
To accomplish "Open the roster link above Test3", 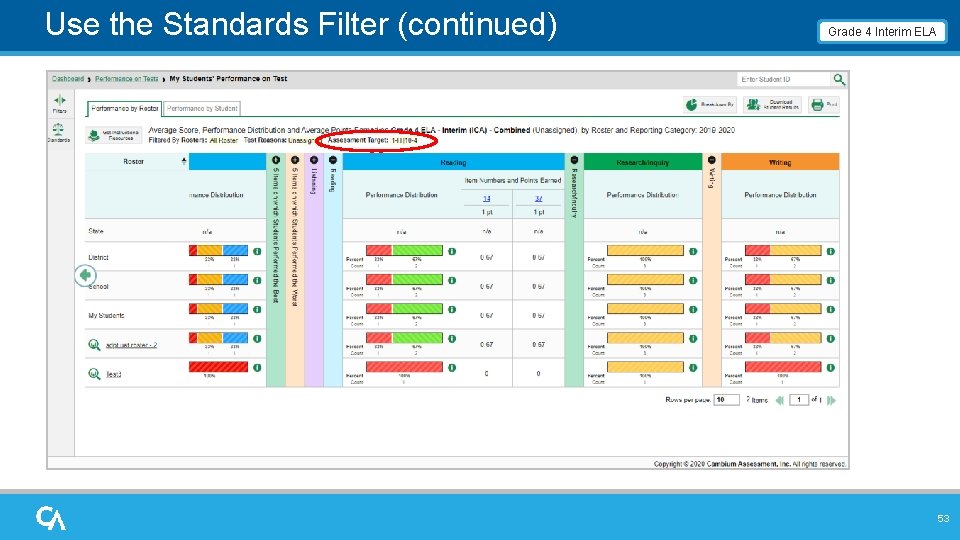I will 132,345.
